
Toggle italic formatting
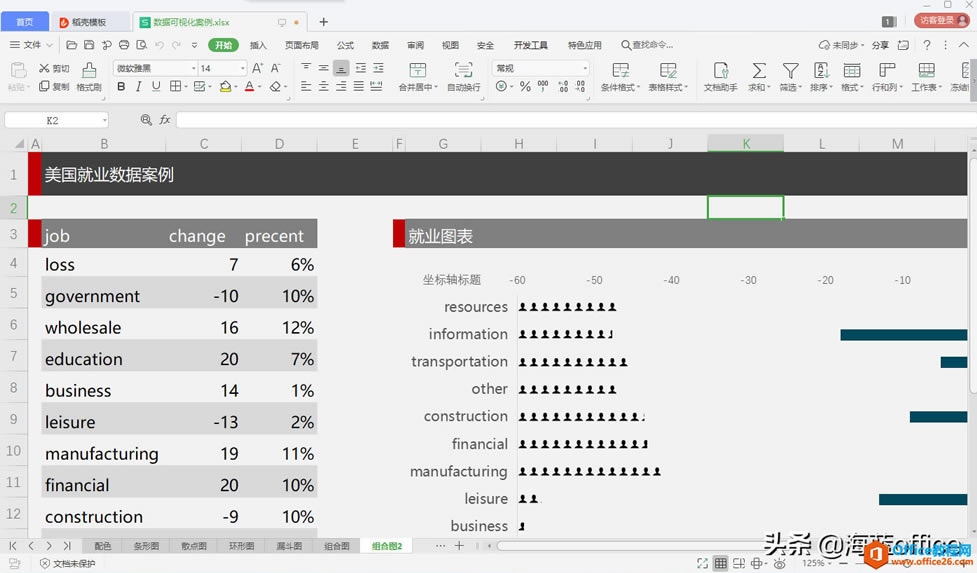tap(138, 87)
